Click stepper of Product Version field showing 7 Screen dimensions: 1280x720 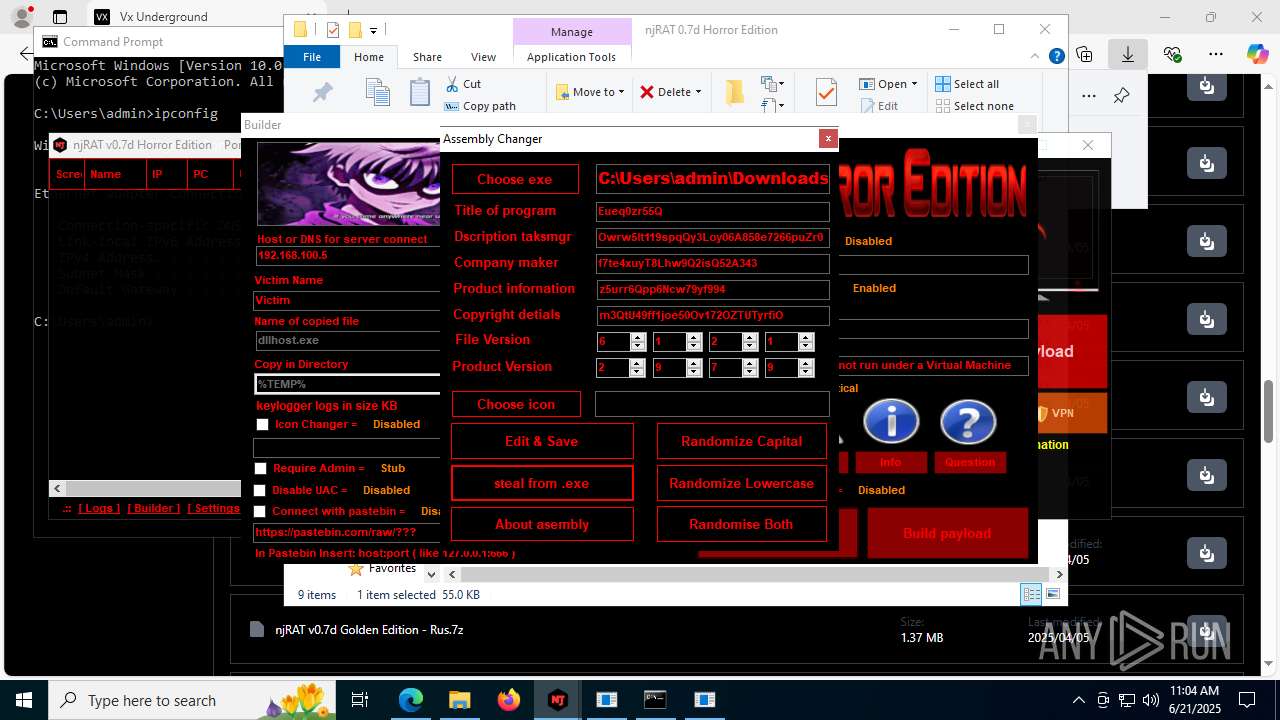coord(750,368)
